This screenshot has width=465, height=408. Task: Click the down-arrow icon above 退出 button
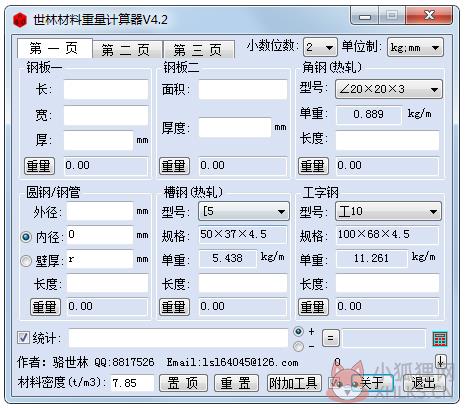click(441, 361)
